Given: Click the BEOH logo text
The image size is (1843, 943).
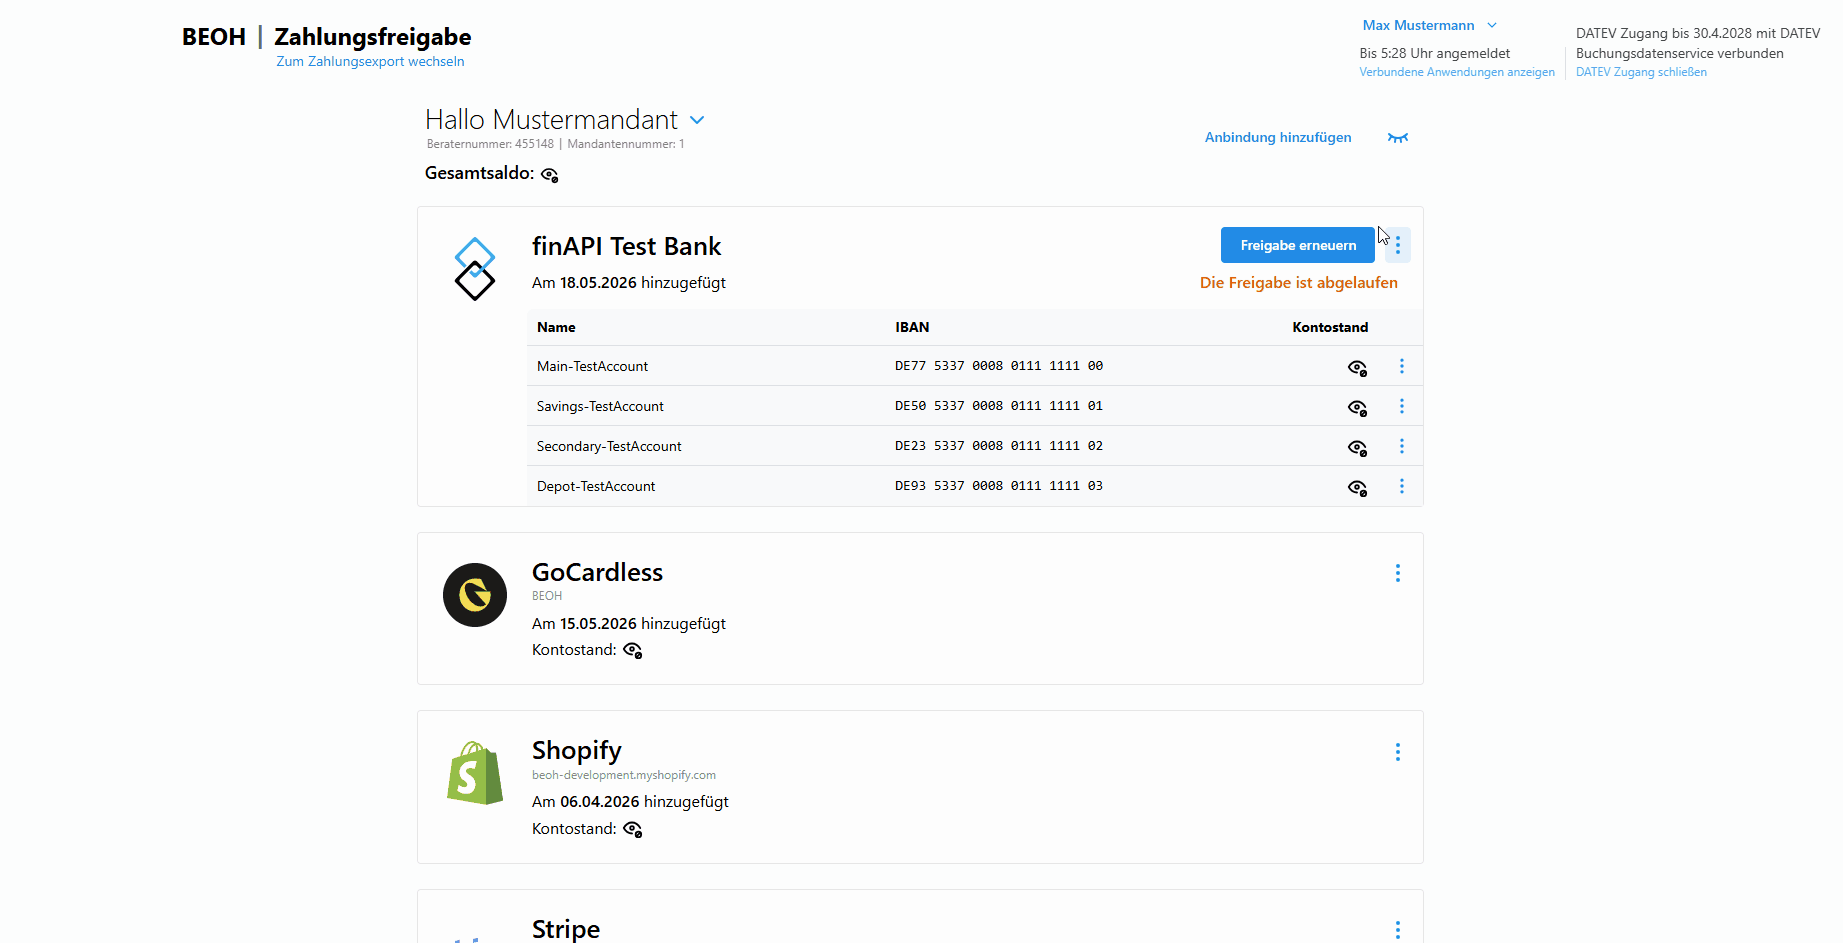Looking at the screenshot, I should pyautogui.click(x=214, y=37).
